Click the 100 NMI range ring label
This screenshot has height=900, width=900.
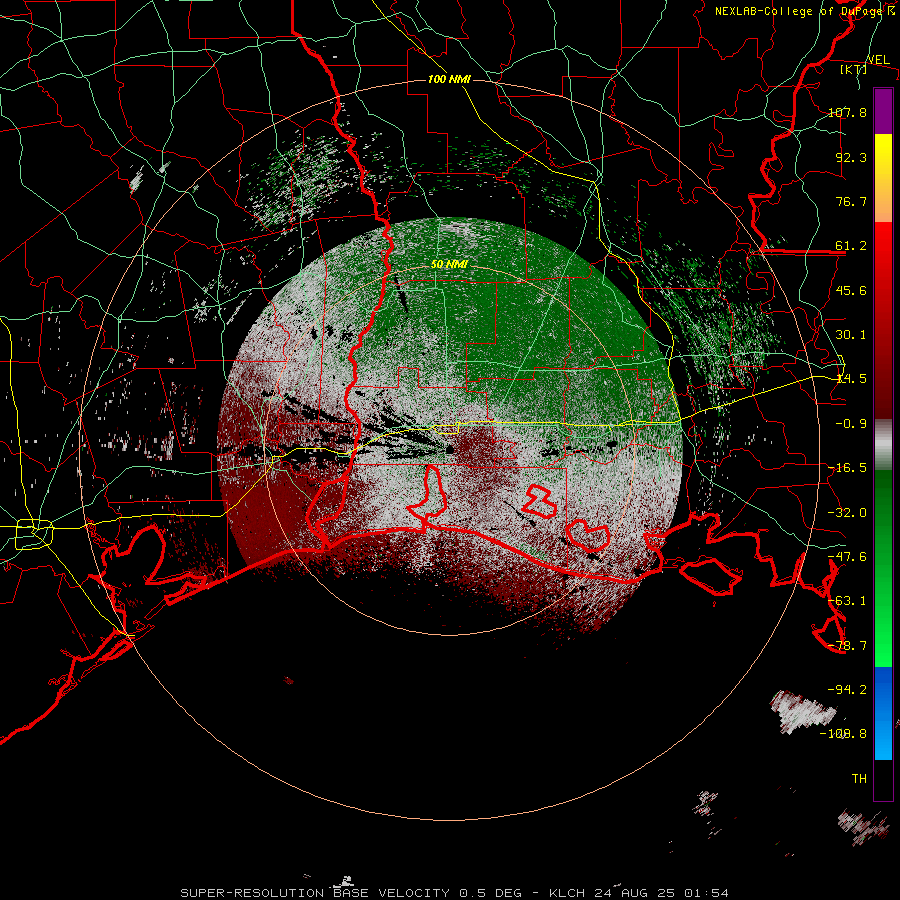click(449, 79)
